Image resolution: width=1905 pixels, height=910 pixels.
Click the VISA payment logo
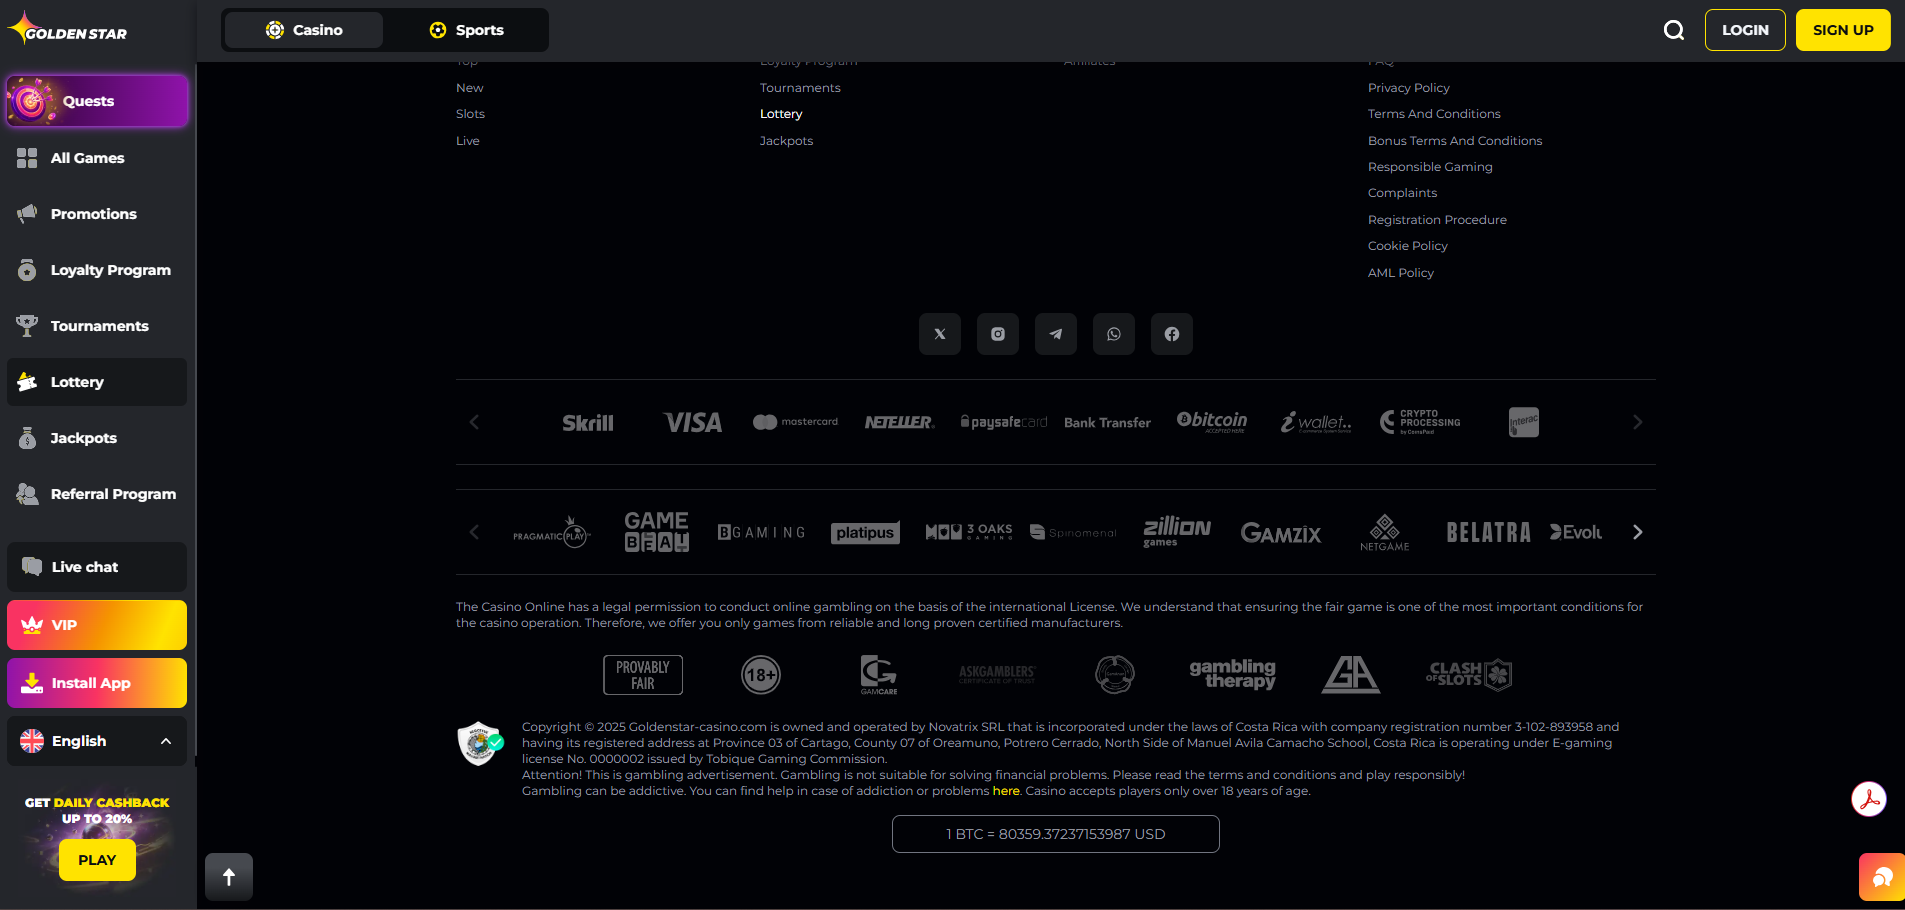692,423
